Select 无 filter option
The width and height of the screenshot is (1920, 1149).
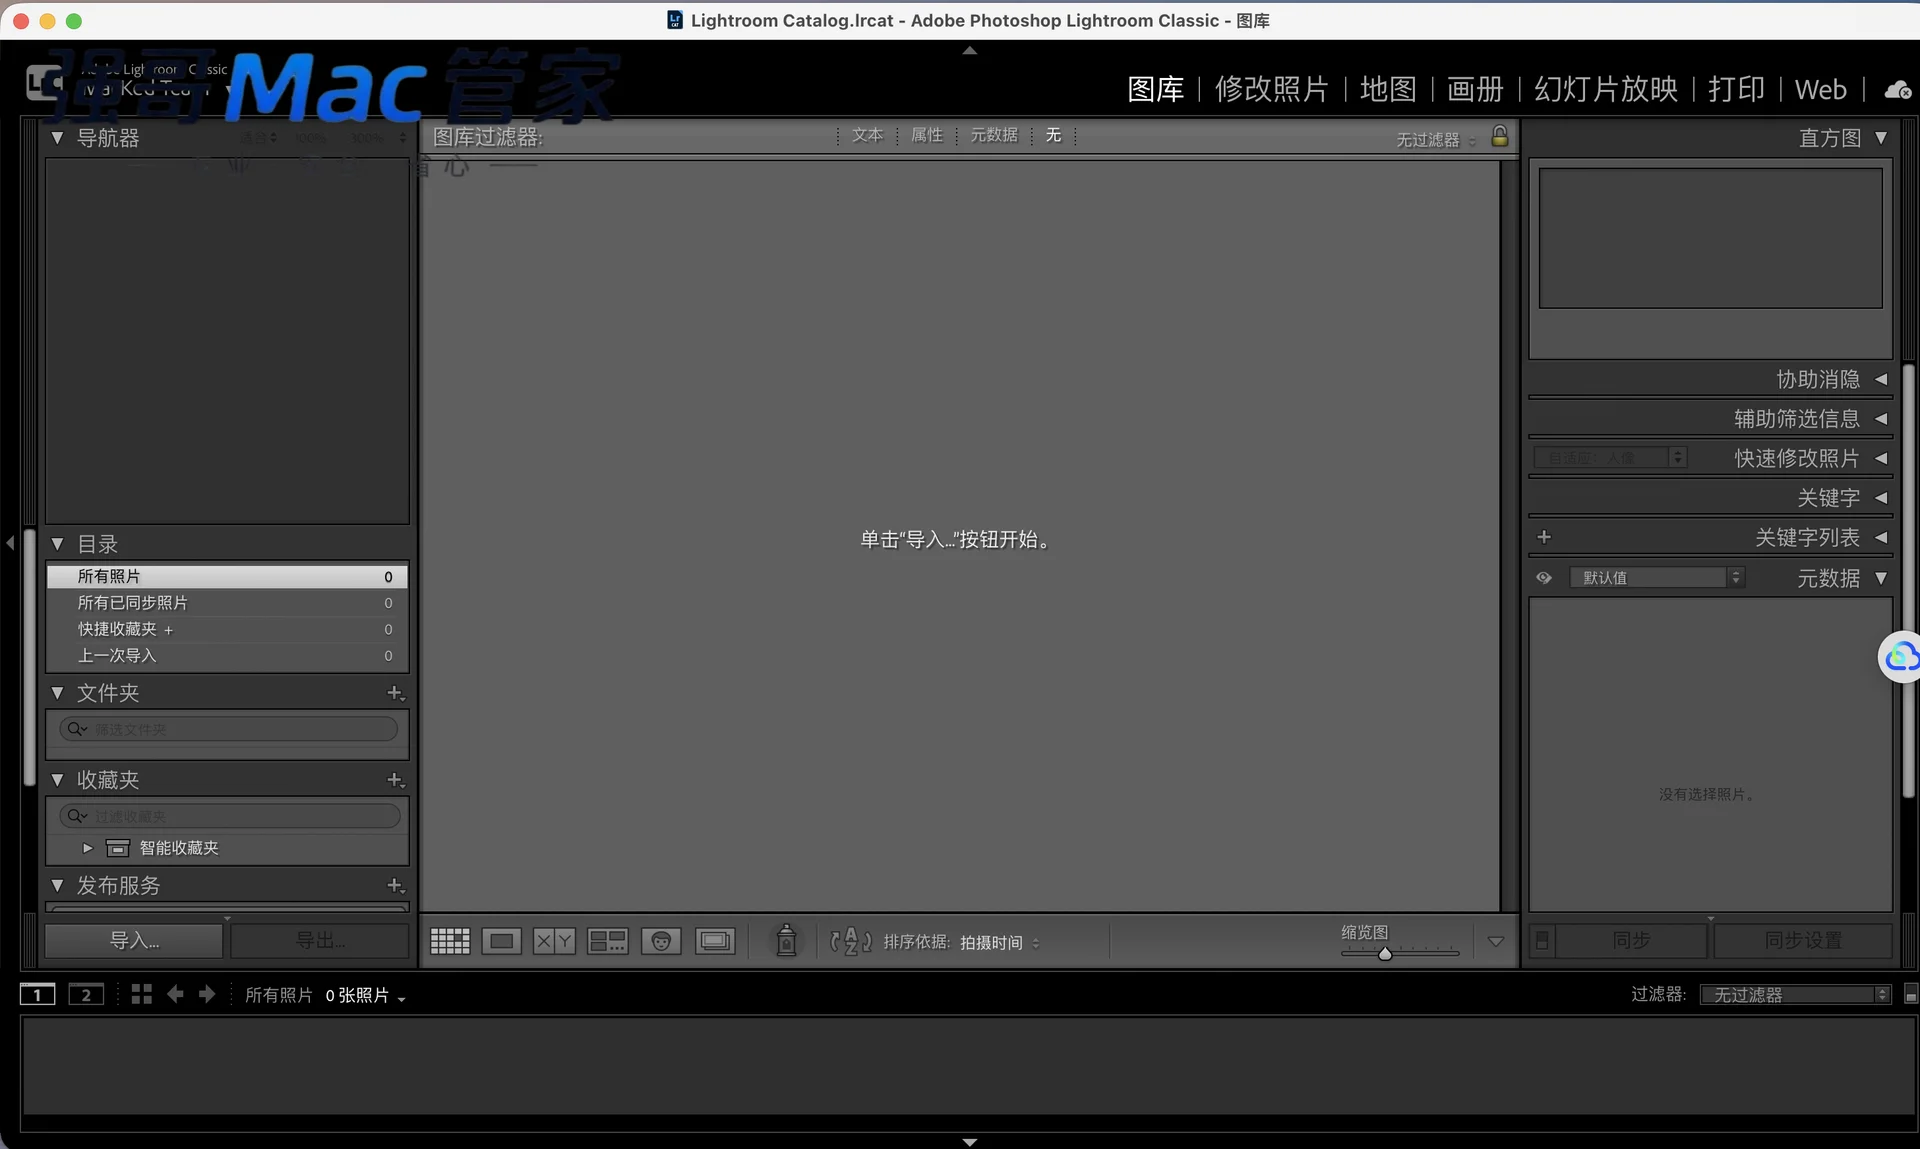[1053, 135]
